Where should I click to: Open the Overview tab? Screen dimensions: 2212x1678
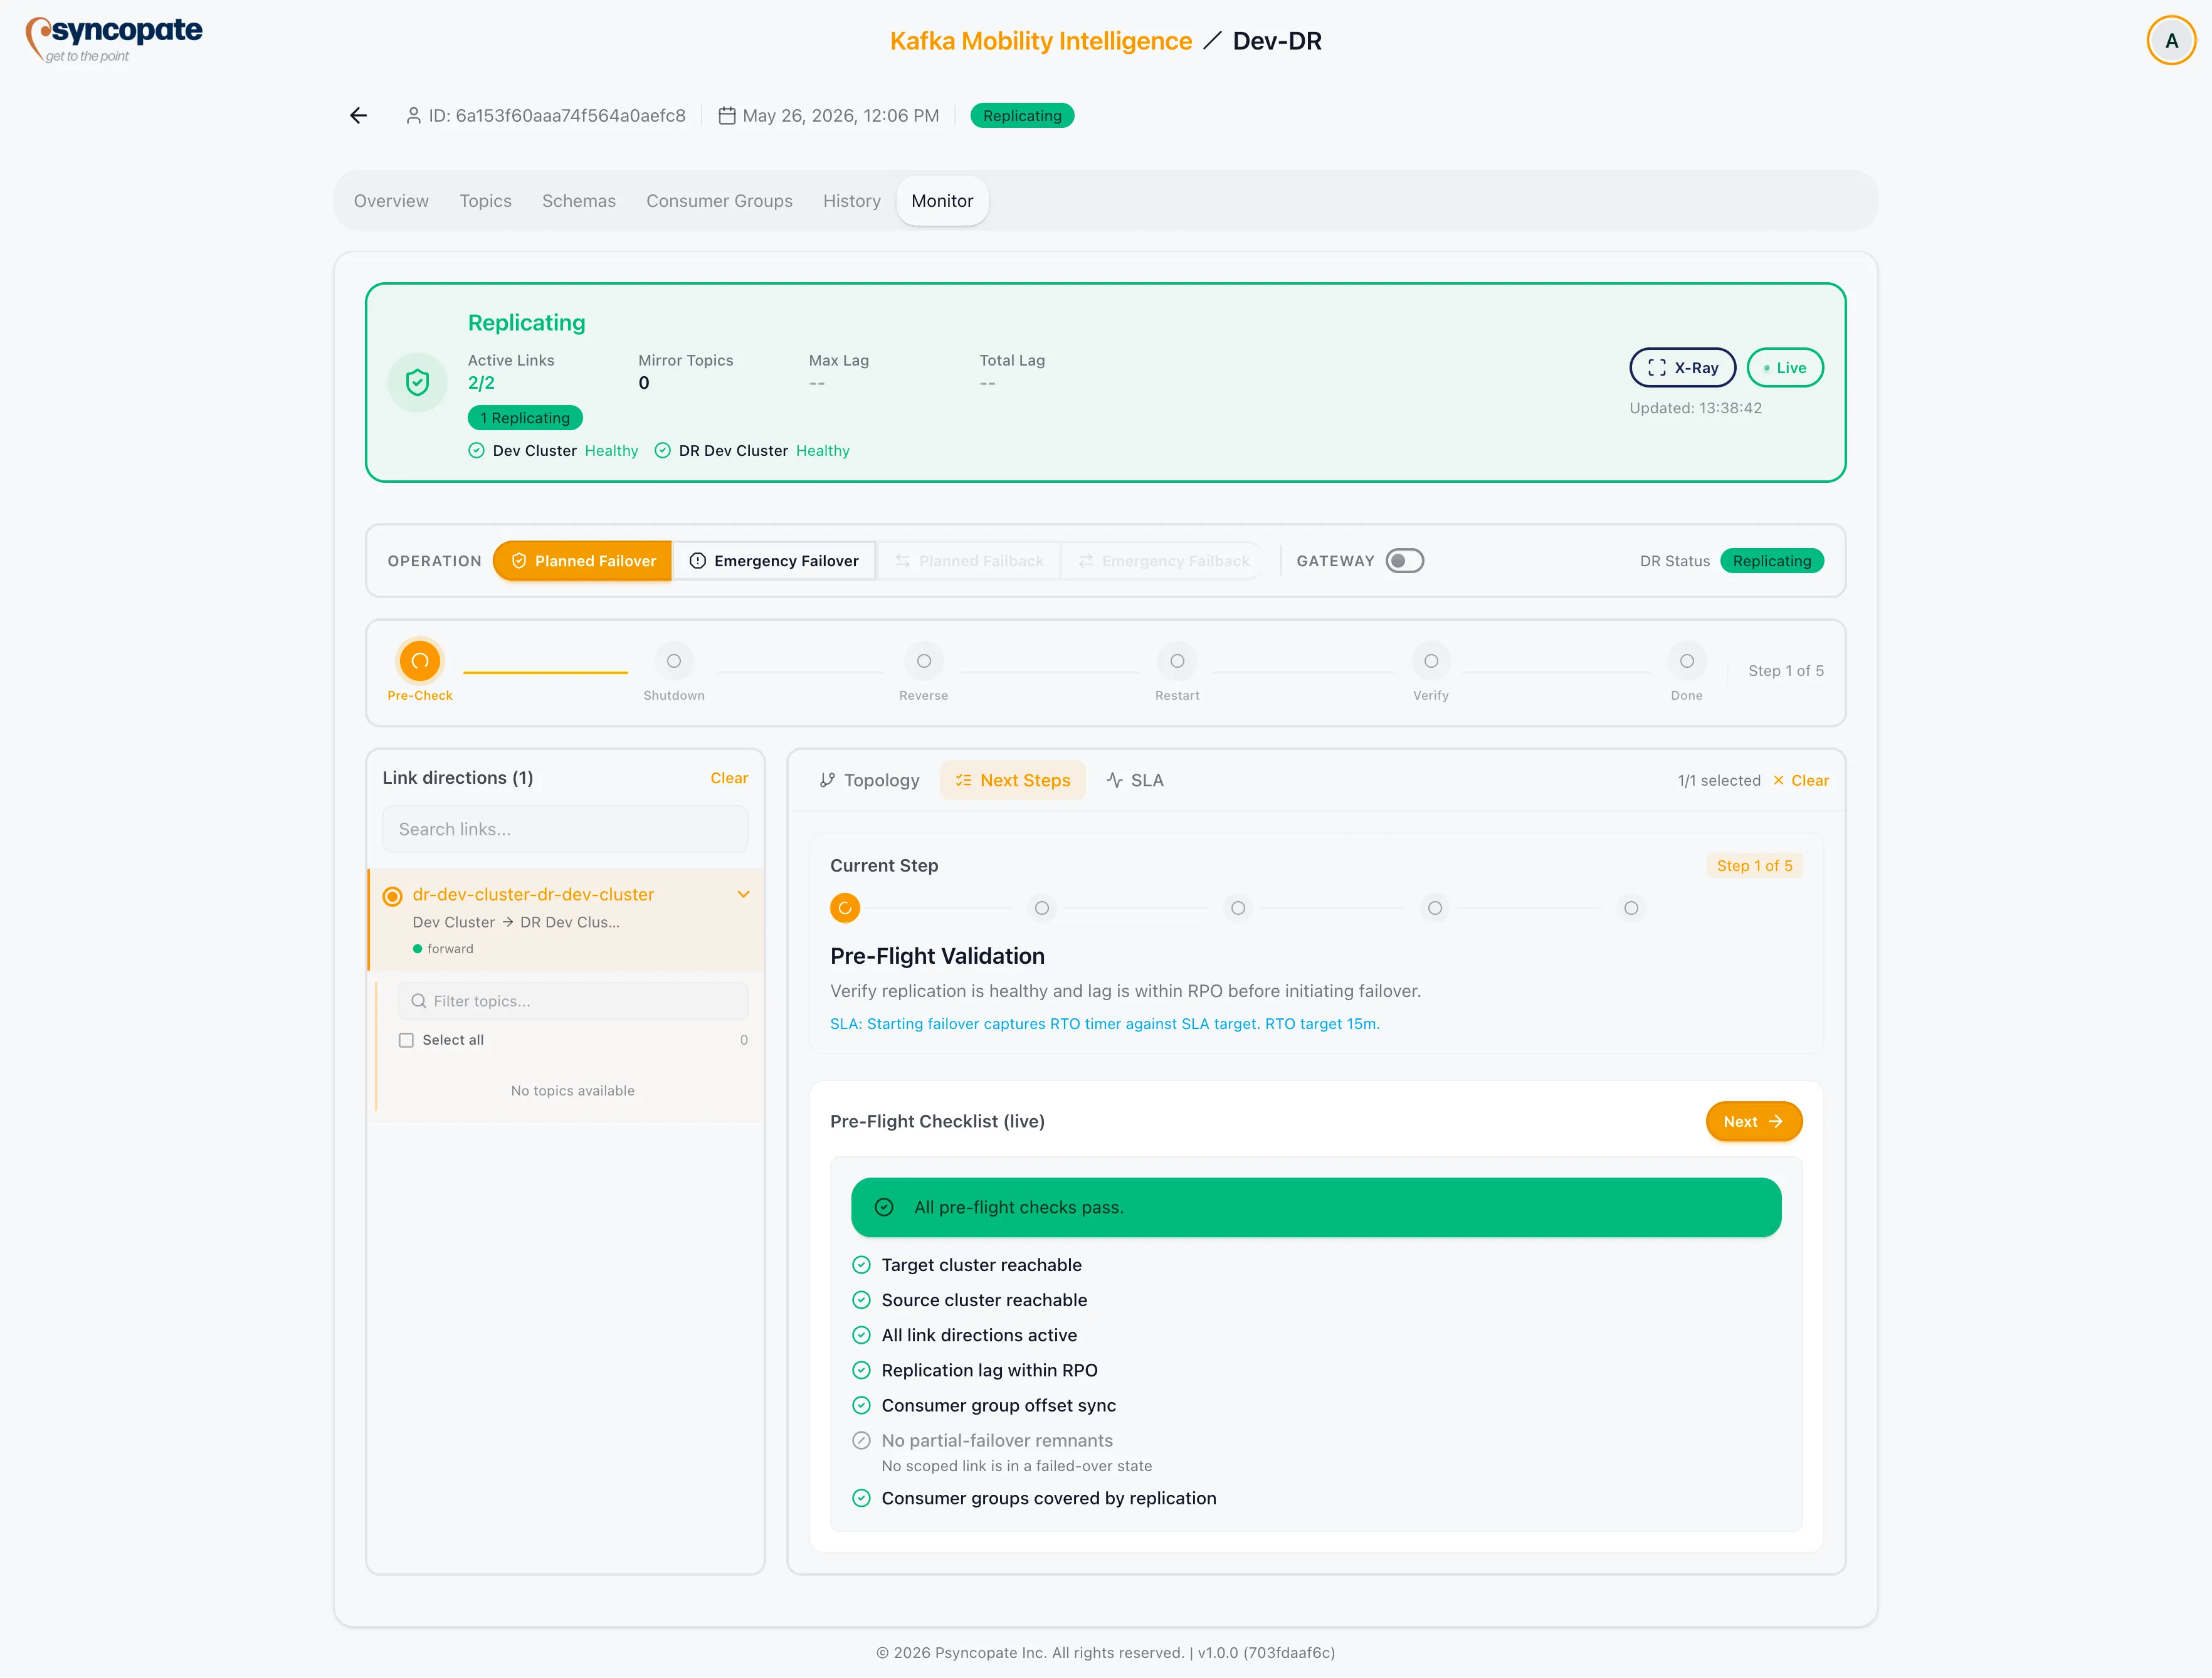(x=391, y=201)
